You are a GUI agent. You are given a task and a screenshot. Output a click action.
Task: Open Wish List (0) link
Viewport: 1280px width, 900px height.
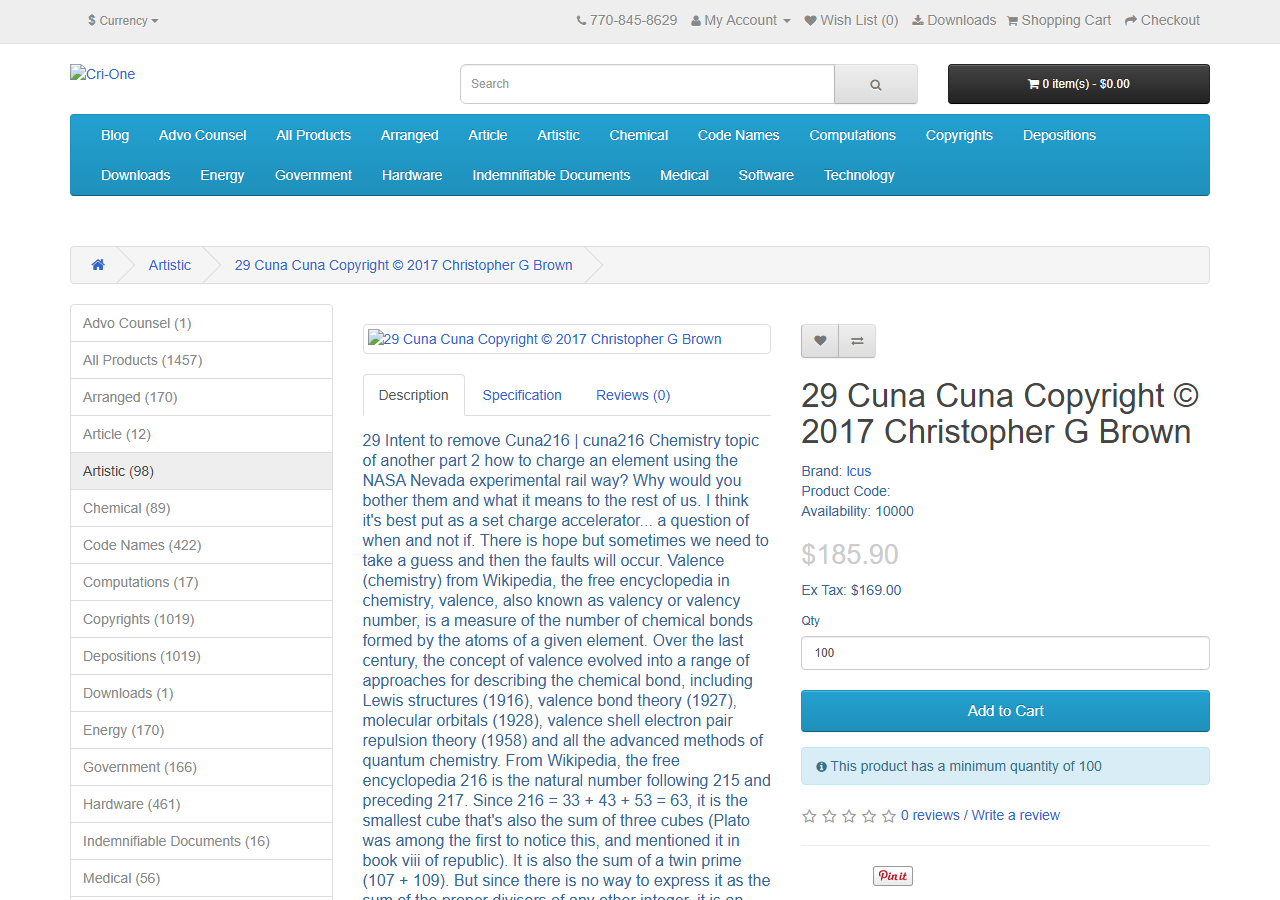coord(851,20)
